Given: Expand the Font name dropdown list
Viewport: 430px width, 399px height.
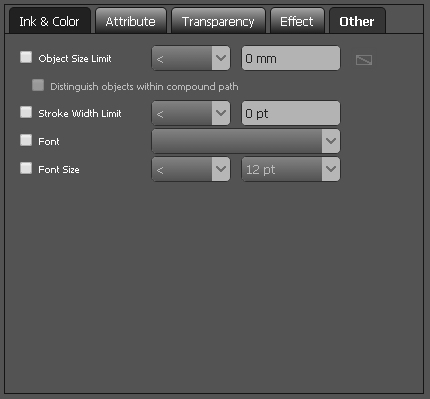Looking at the screenshot, I should tap(246, 141).
